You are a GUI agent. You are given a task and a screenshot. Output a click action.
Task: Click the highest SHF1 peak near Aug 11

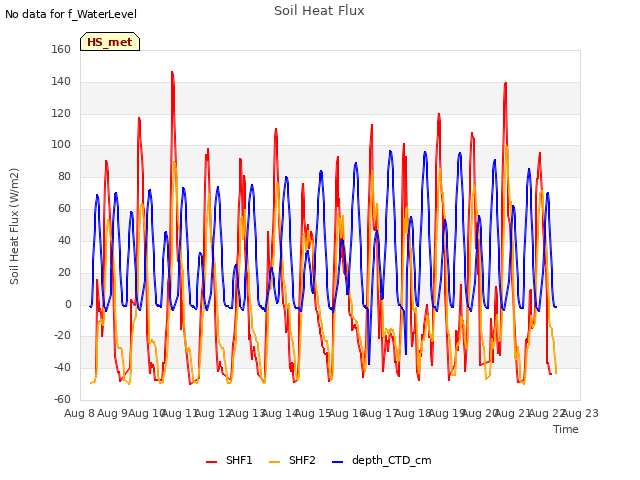click(x=172, y=72)
